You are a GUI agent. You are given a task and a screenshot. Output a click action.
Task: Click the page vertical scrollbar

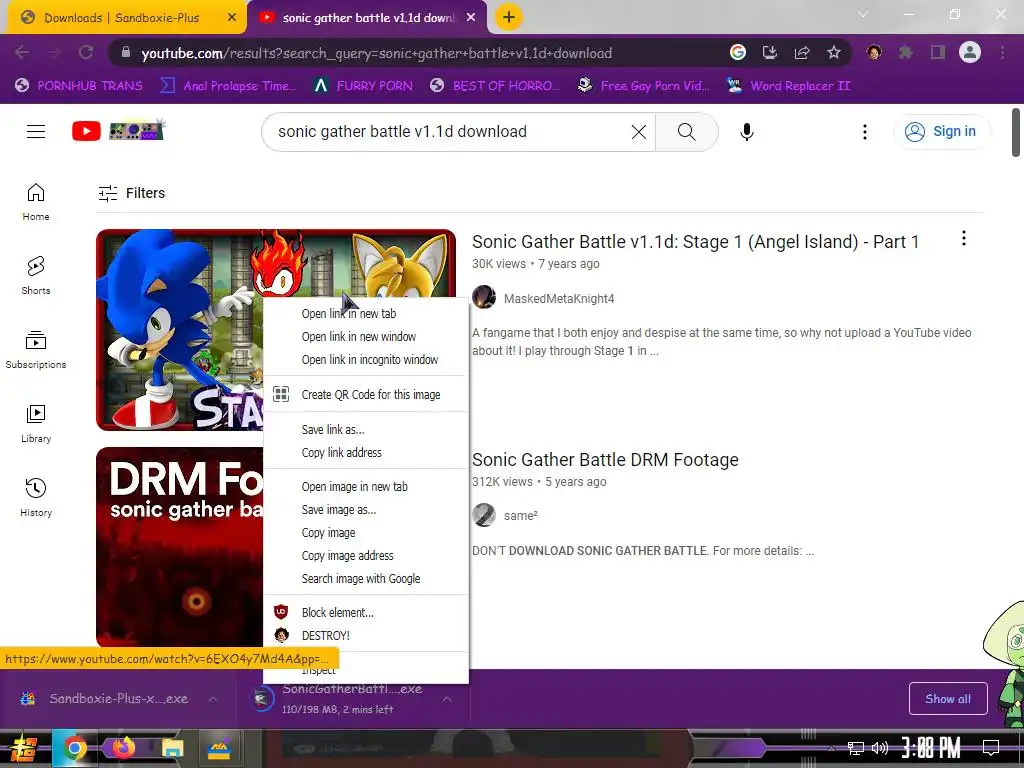[x=1016, y=133]
